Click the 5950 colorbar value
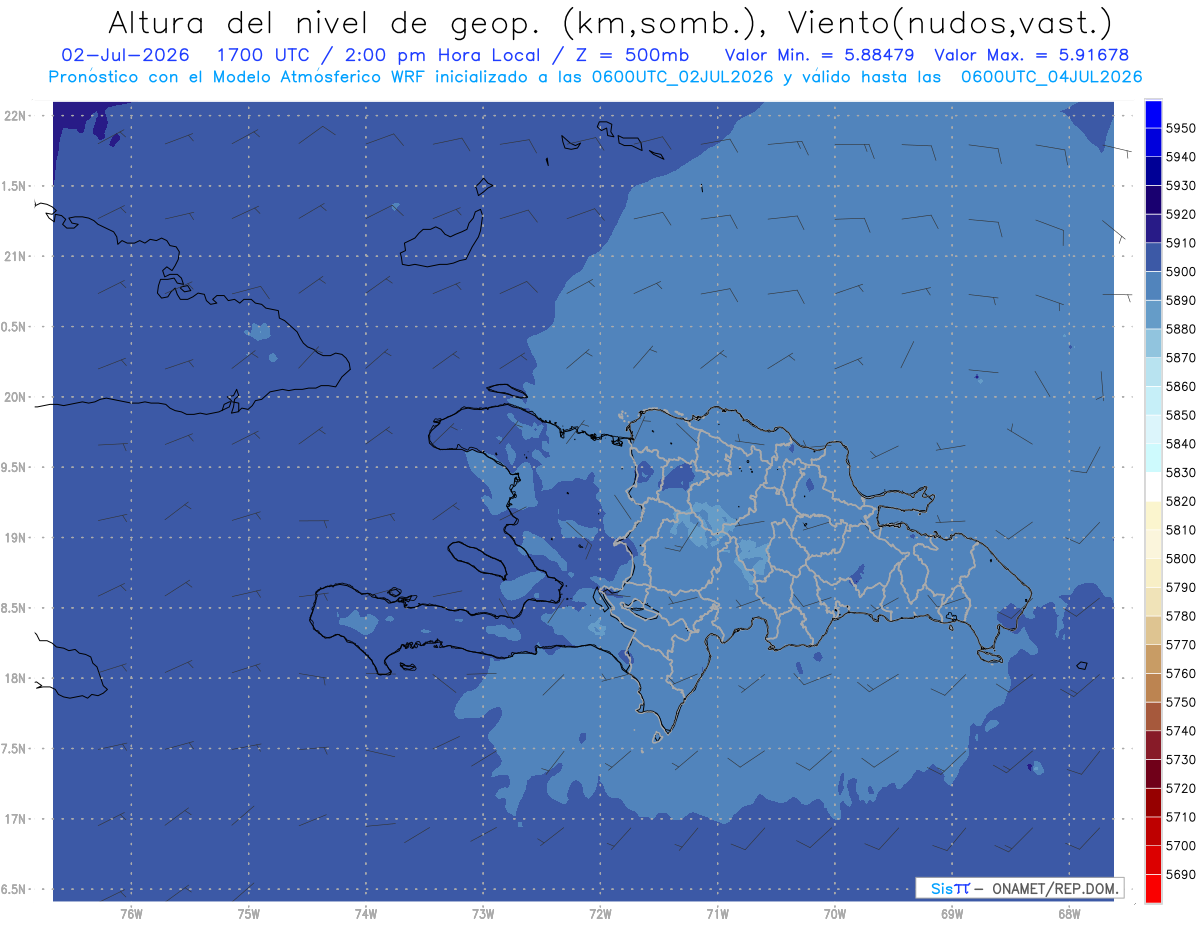Image resolution: width=1200 pixels, height=927 pixels. point(1180,128)
